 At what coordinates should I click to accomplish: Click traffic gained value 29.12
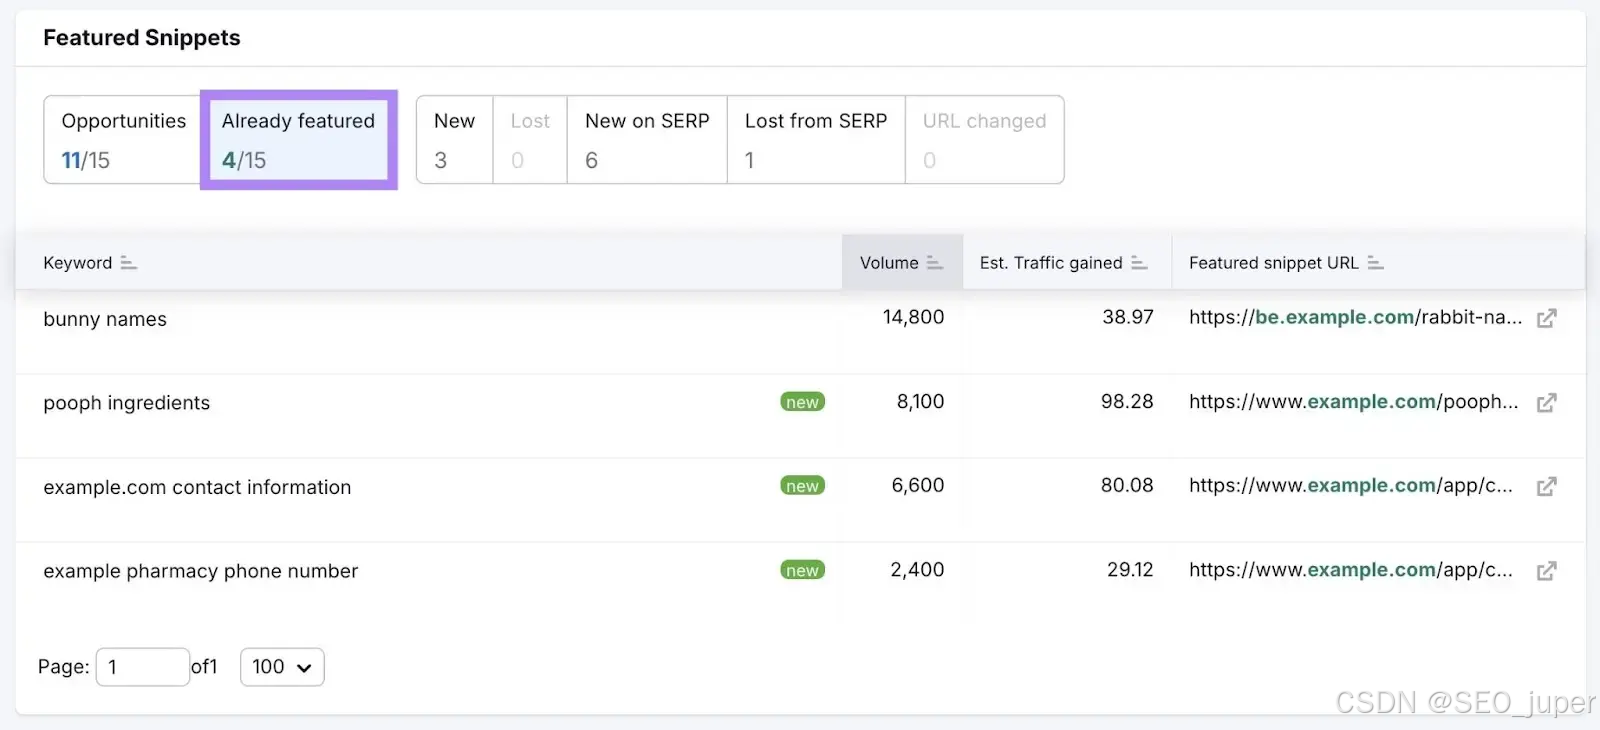[x=1130, y=570]
